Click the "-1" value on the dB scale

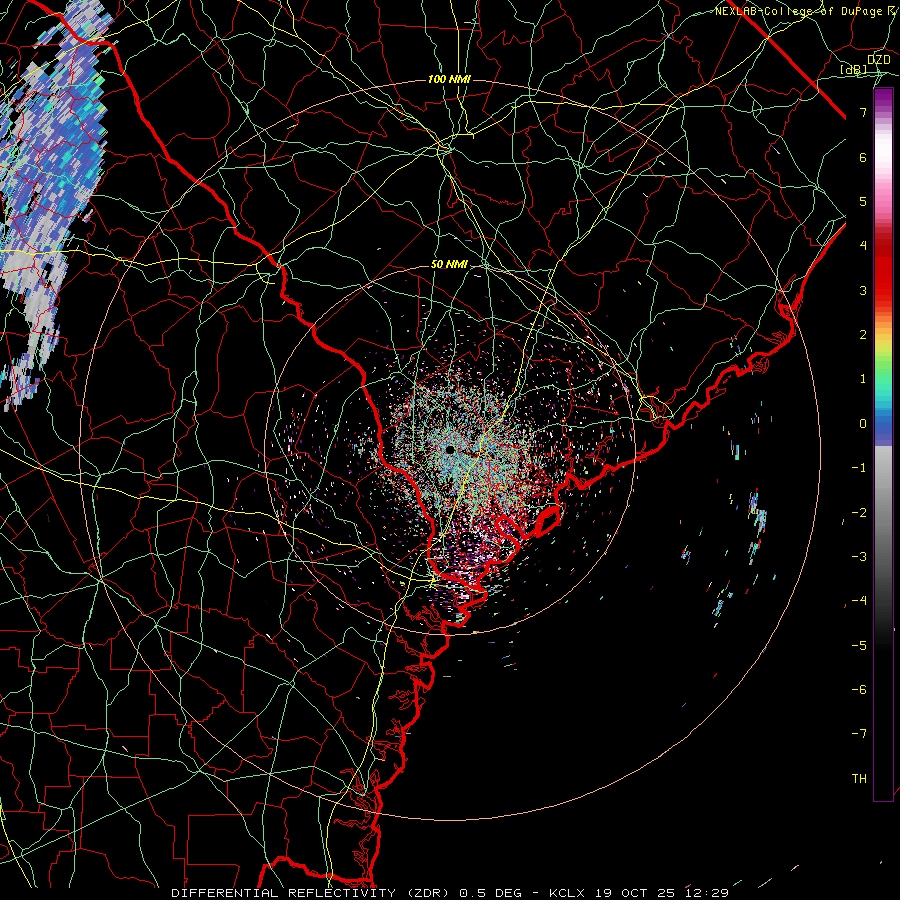[x=859, y=468]
